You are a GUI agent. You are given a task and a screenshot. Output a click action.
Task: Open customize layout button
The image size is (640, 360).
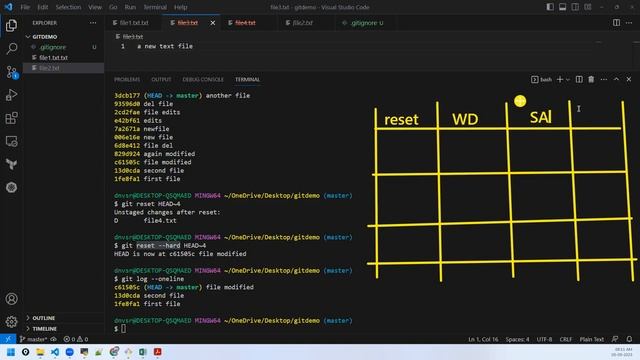pyautogui.click(x=588, y=7)
